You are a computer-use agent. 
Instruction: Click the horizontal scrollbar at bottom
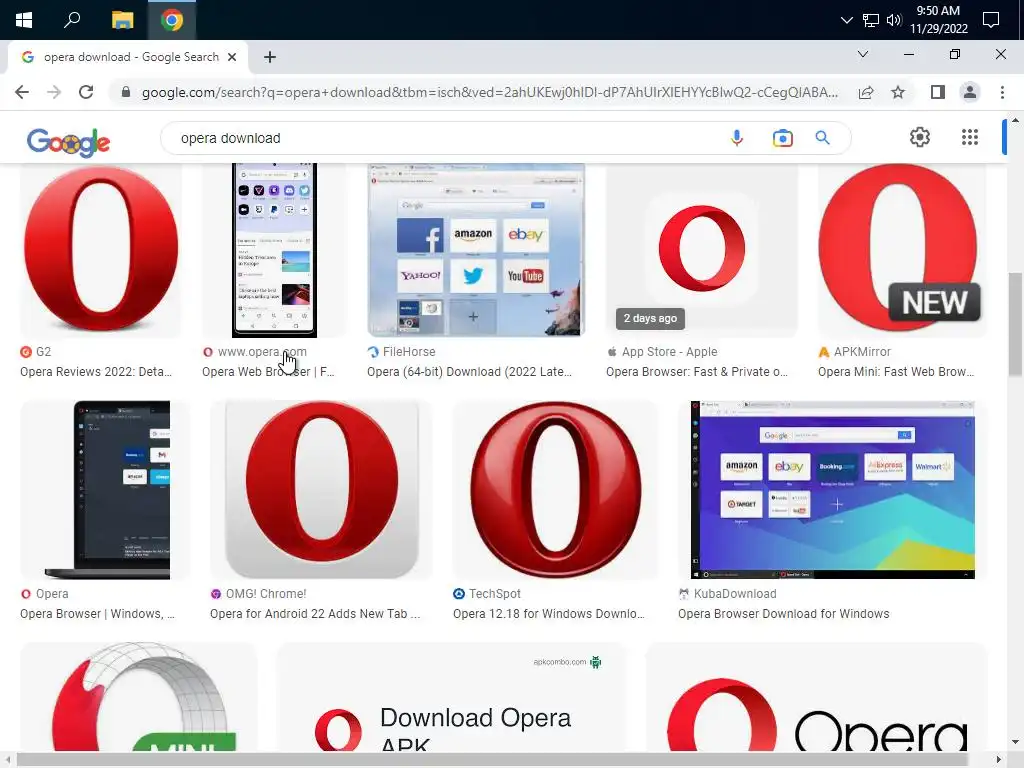pos(492,760)
